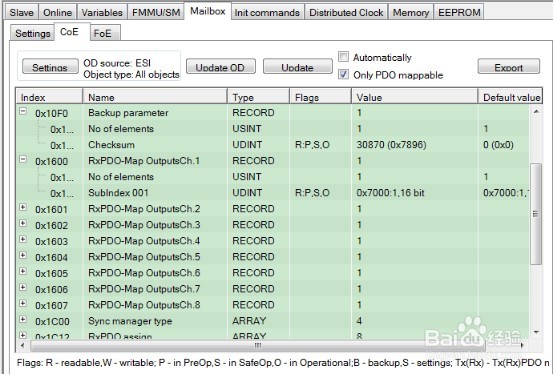Viewport: 554px width, 375px height.
Task: Expand the 0x1605 tree node
Action: tap(23, 271)
